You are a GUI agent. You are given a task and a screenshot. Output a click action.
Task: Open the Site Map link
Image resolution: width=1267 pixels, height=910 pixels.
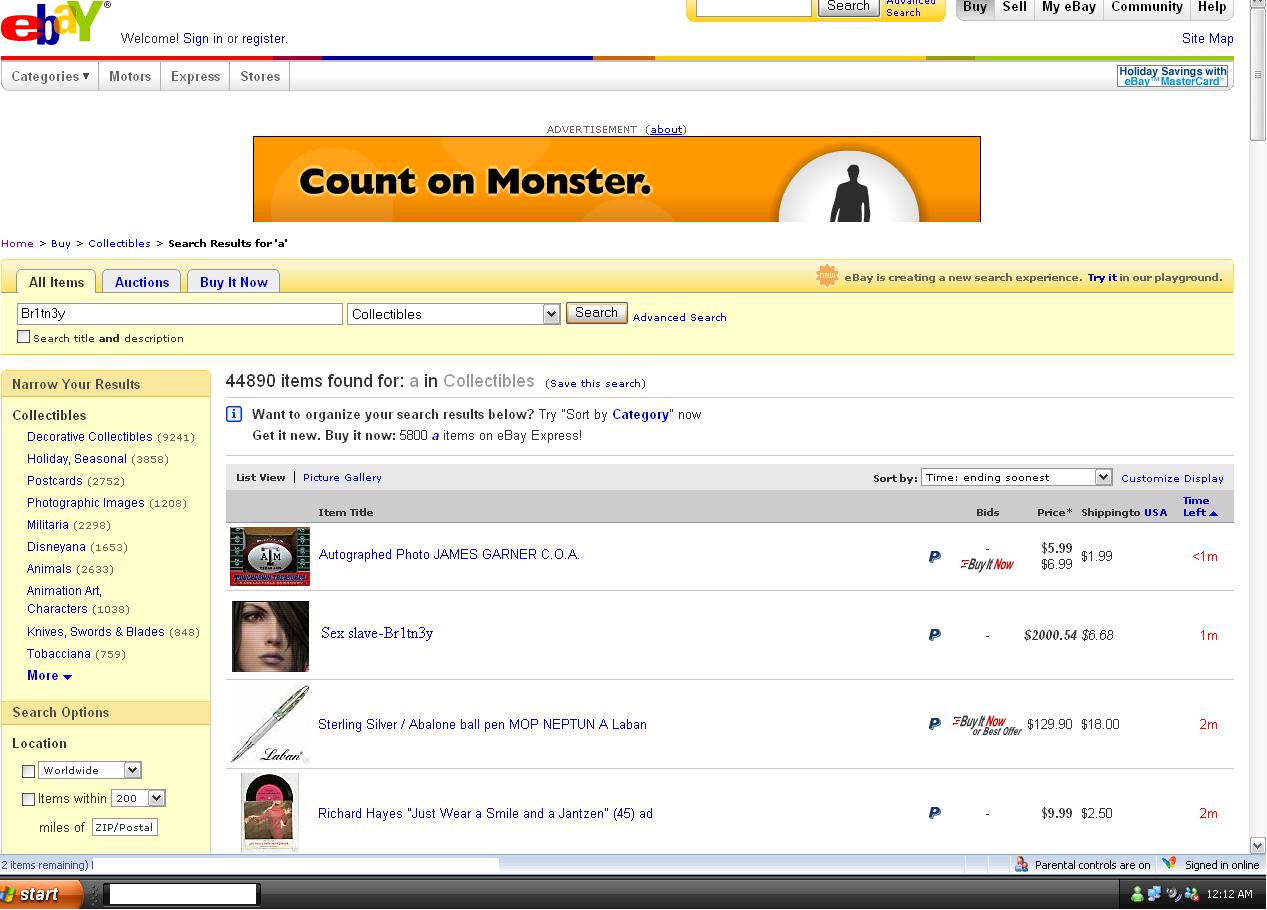coord(1207,38)
